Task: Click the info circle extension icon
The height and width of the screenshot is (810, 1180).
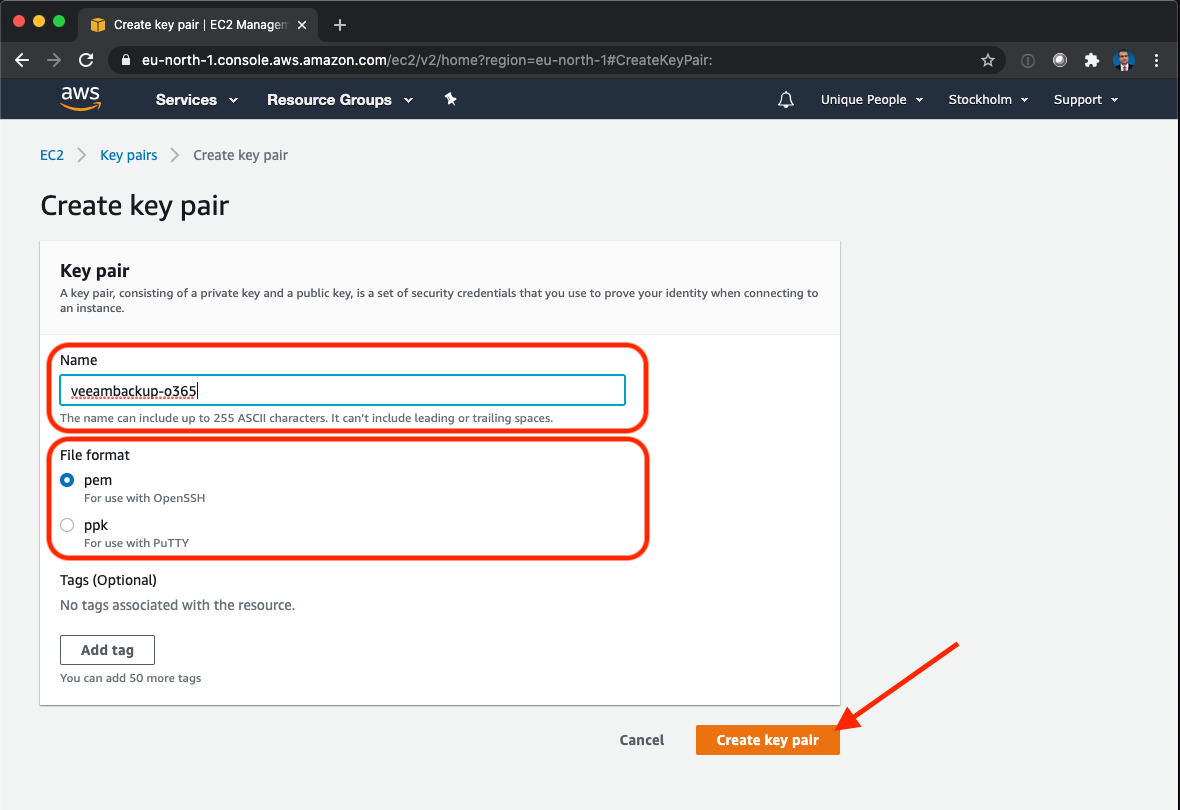Action: (1027, 60)
